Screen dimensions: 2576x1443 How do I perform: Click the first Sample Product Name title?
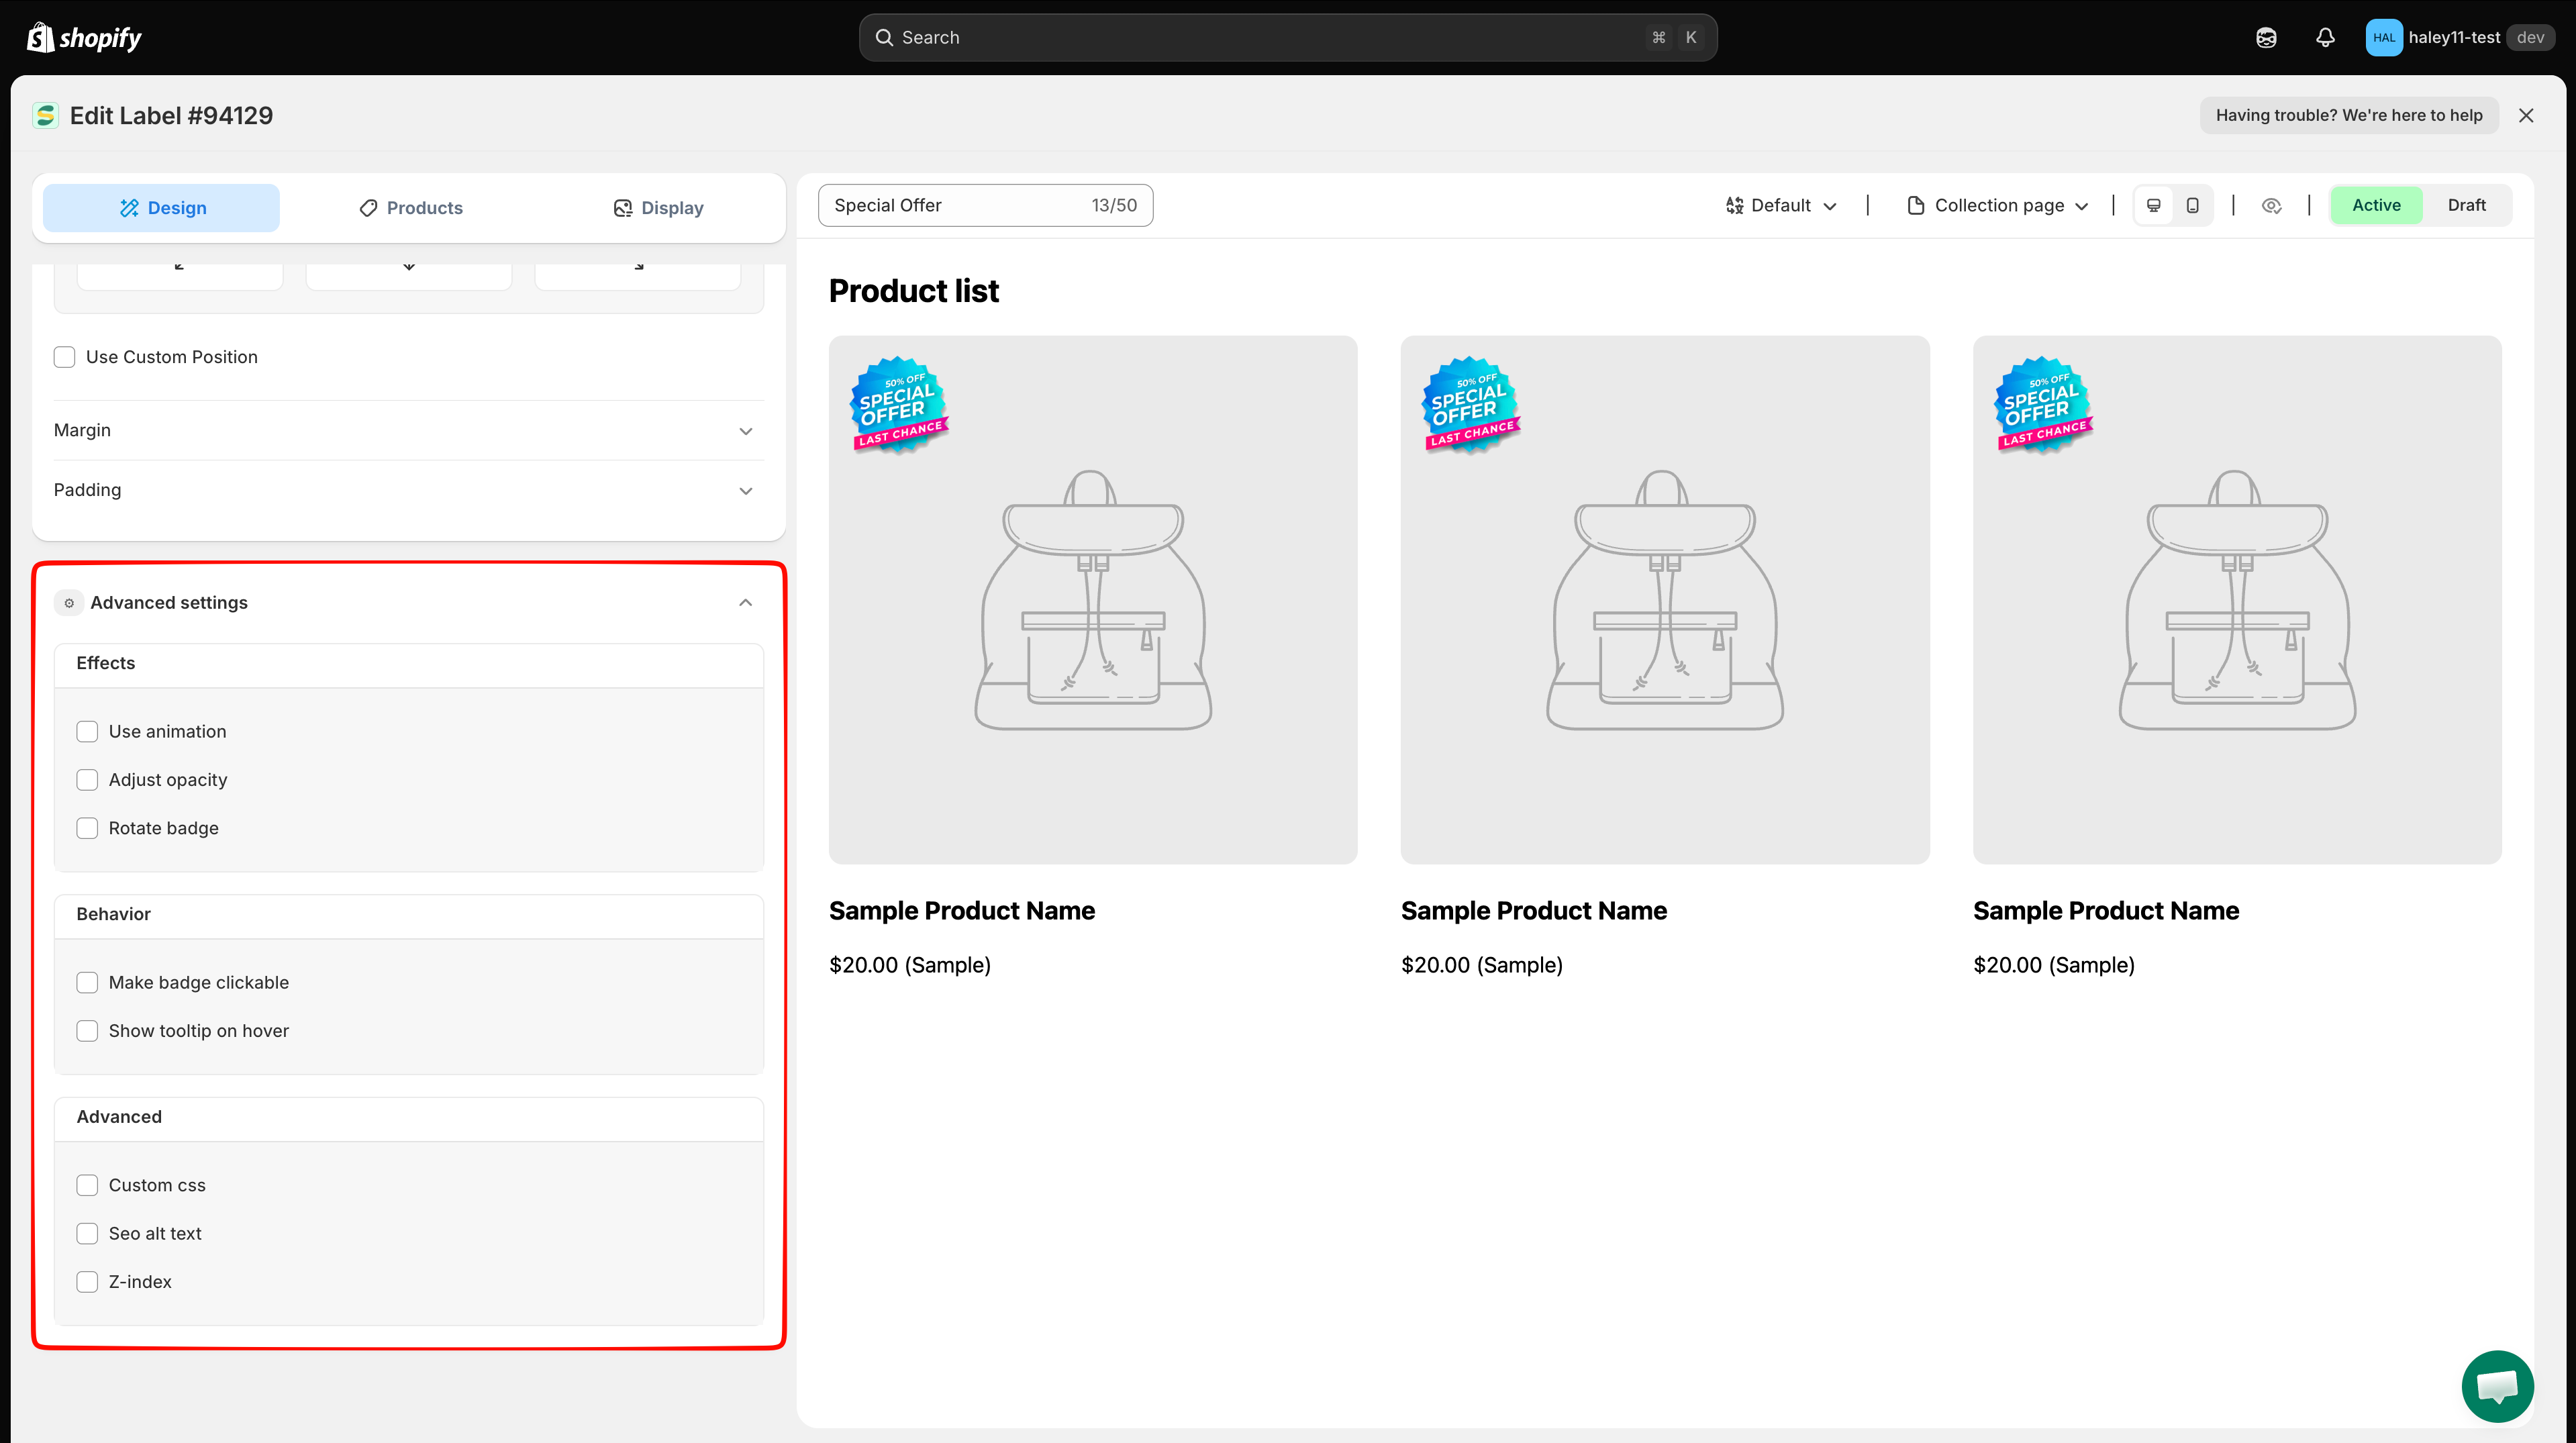click(962, 911)
